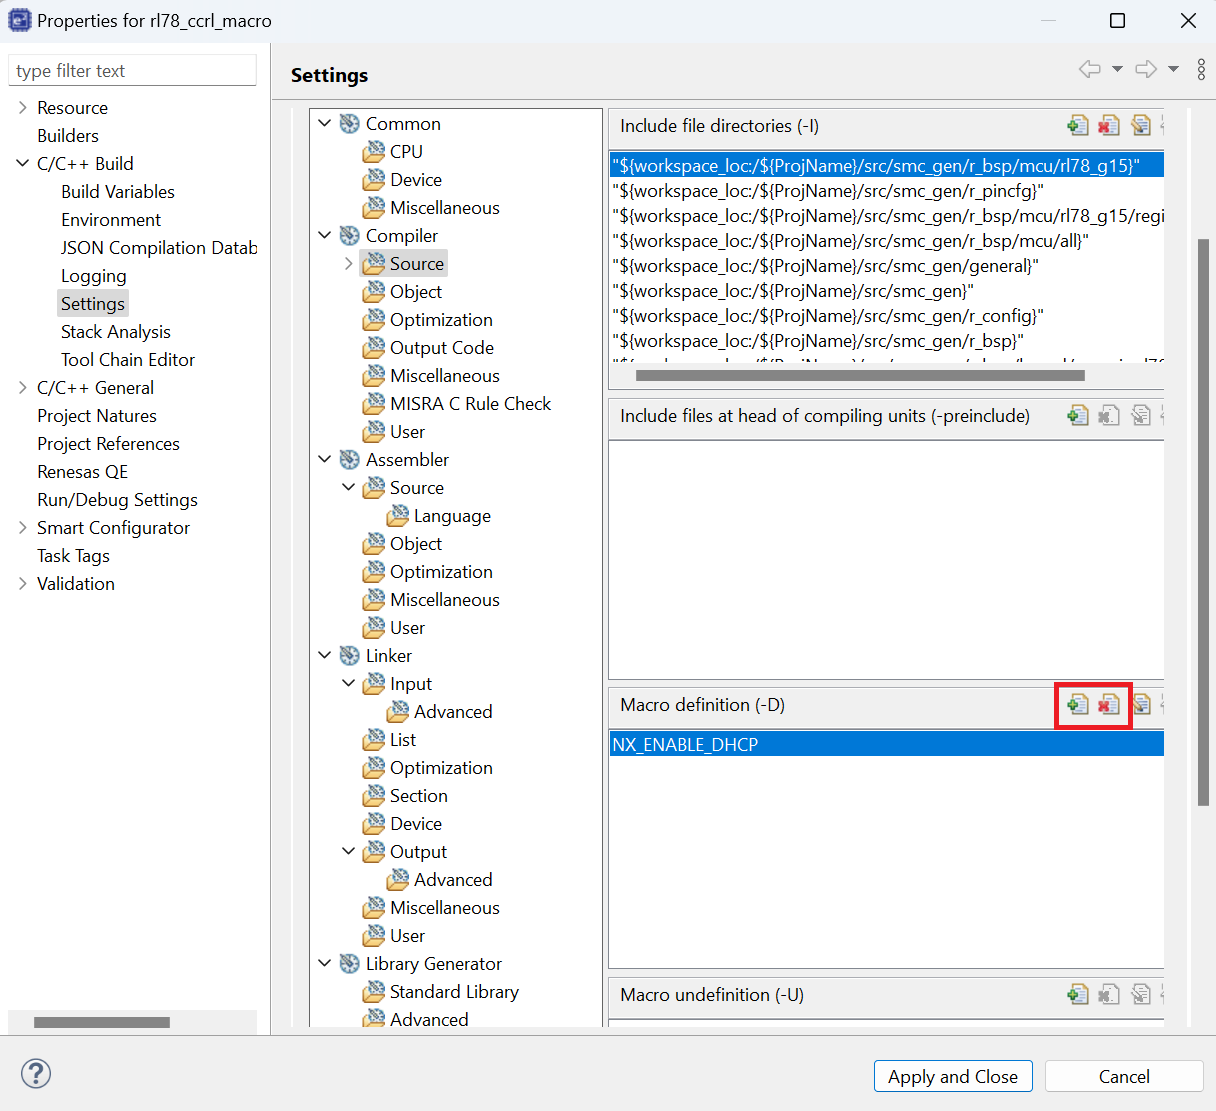Screen dimensions: 1216x1111
Task: Click settings panel vertical scrollbar
Action: click(x=1203, y=522)
